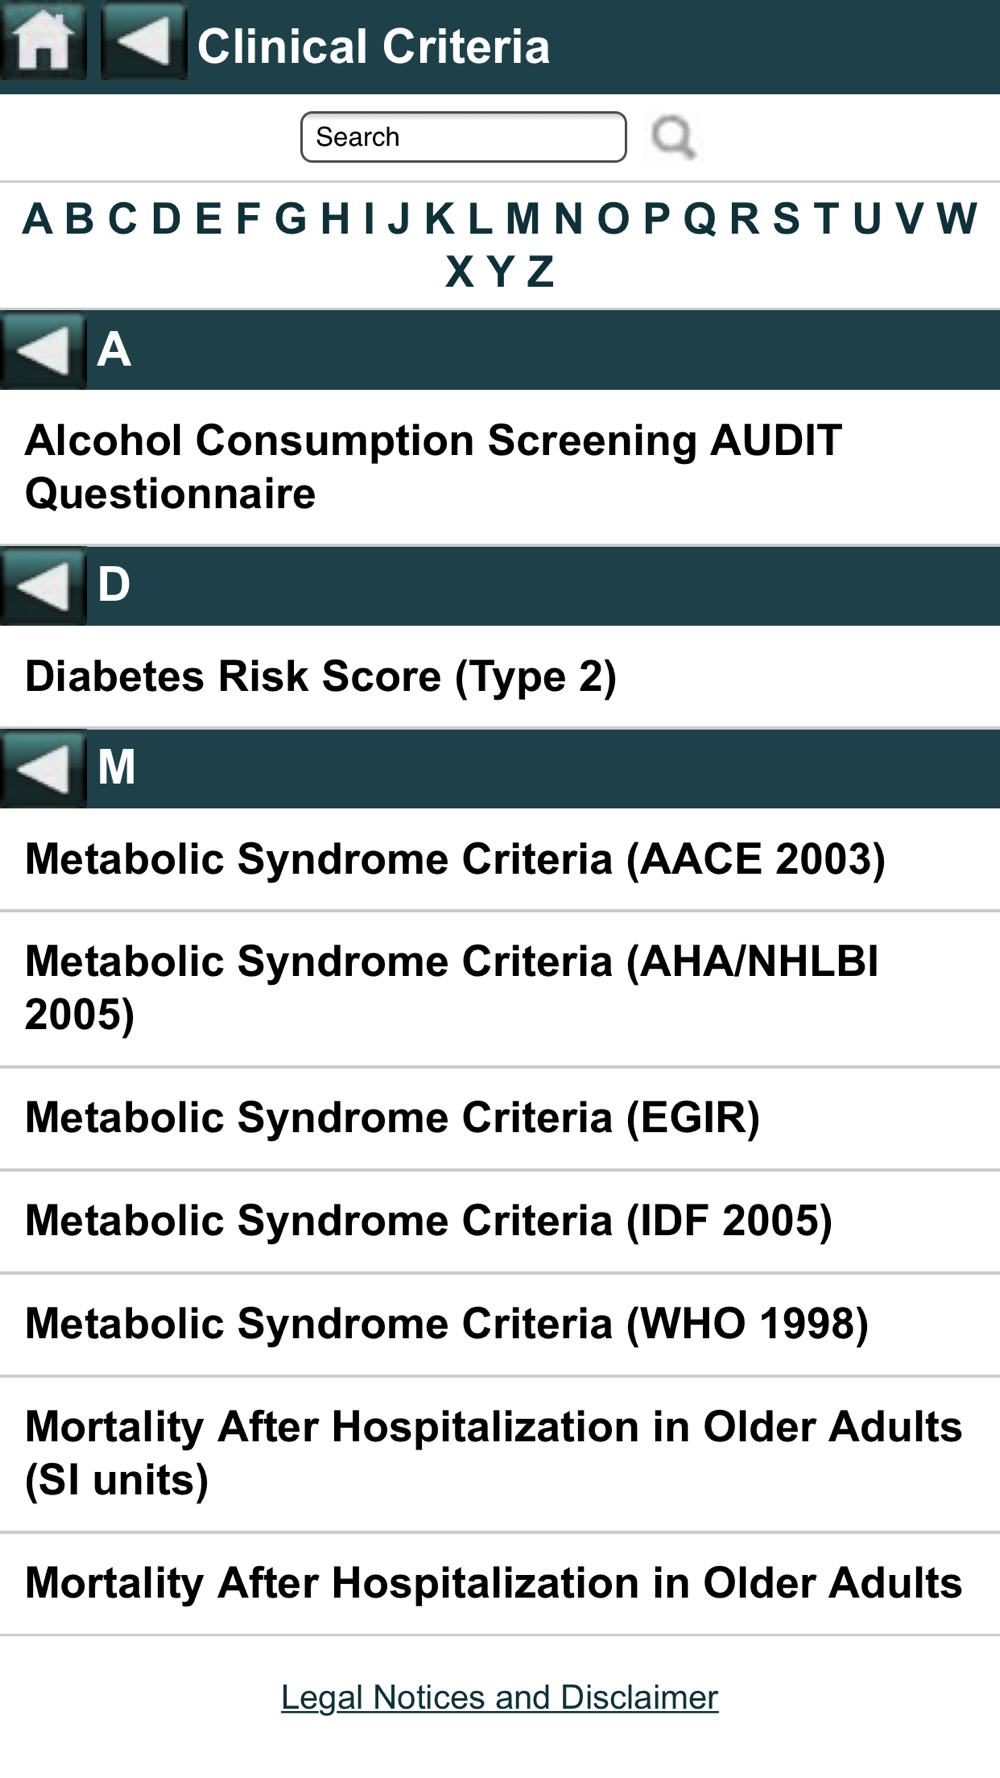Collapse section A with its arrow icon
The width and height of the screenshot is (1000, 1778).
click(43, 350)
